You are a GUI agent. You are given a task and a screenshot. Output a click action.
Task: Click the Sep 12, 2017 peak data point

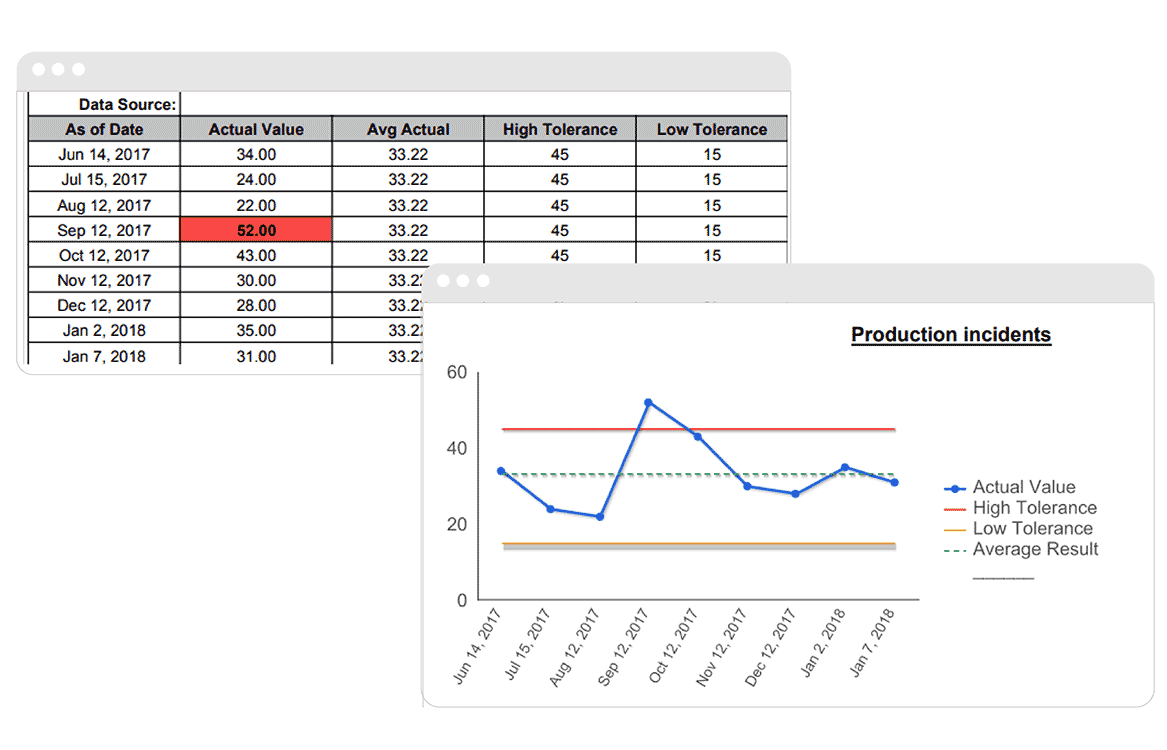pyautogui.click(x=648, y=403)
